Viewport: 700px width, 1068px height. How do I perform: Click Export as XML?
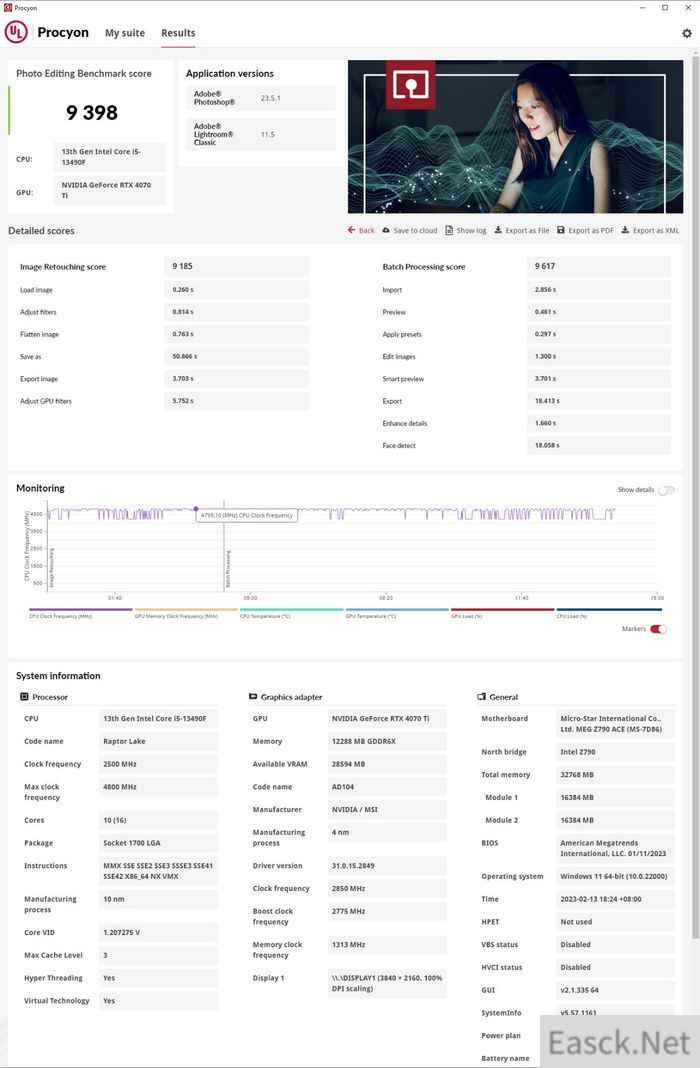(x=650, y=230)
